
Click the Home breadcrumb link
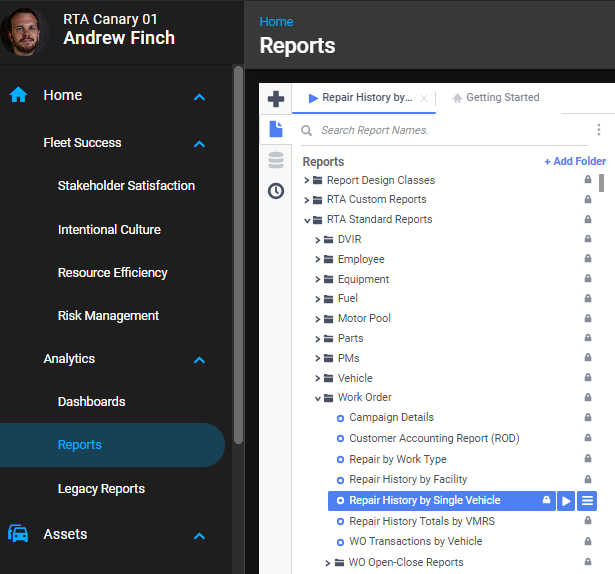276,21
